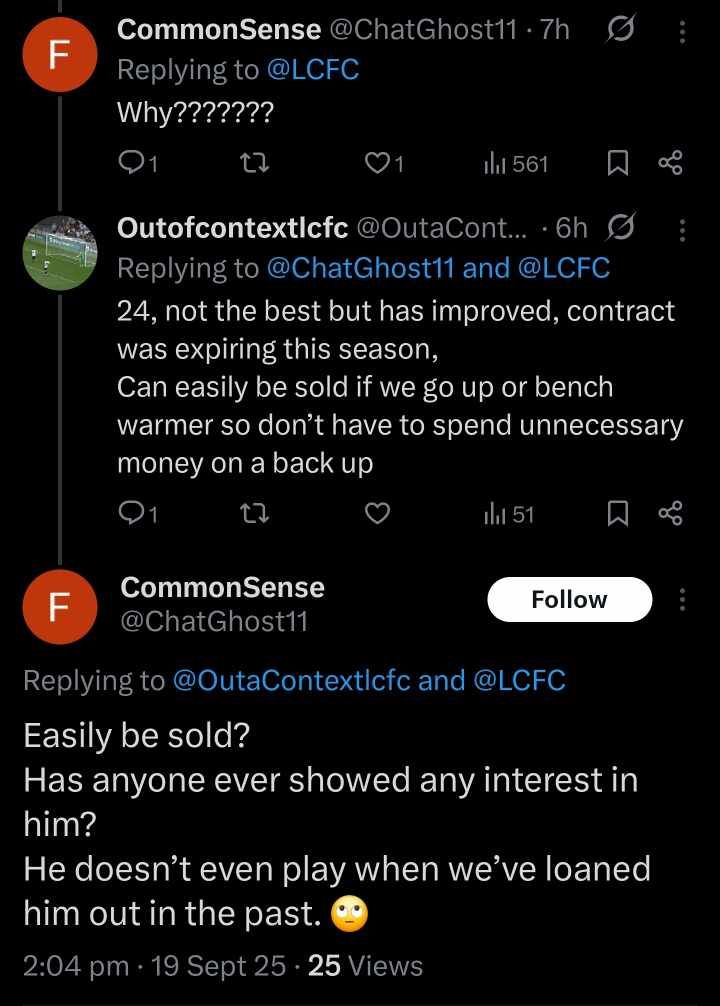Open more menu beside Follow button

click(683, 600)
